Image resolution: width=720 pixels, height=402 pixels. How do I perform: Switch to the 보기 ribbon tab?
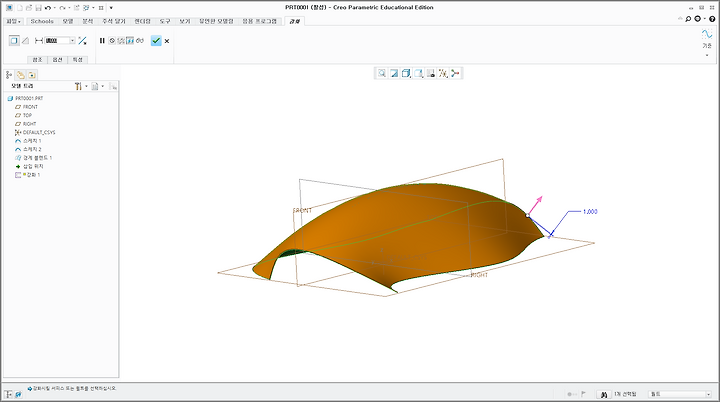pyautogui.click(x=185, y=21)
